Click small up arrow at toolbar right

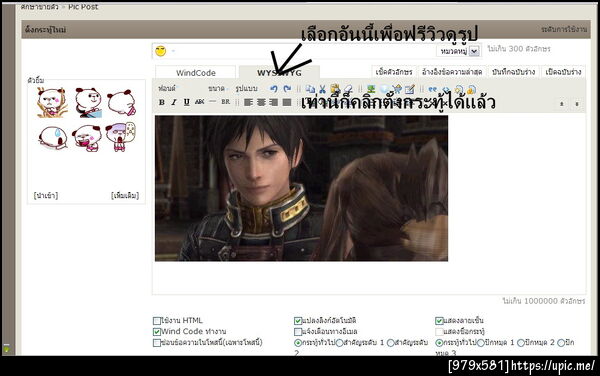tap(562, 104)
